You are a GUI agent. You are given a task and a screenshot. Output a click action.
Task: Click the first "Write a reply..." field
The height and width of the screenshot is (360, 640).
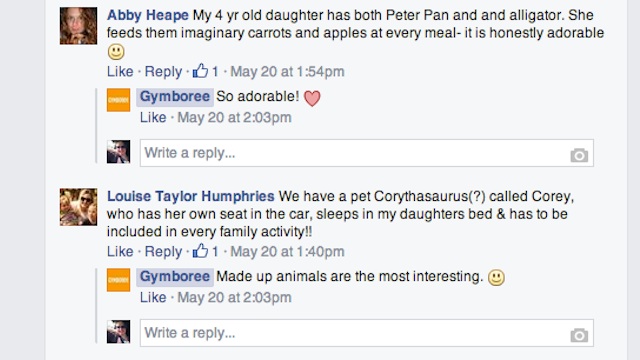pos(367,153)
